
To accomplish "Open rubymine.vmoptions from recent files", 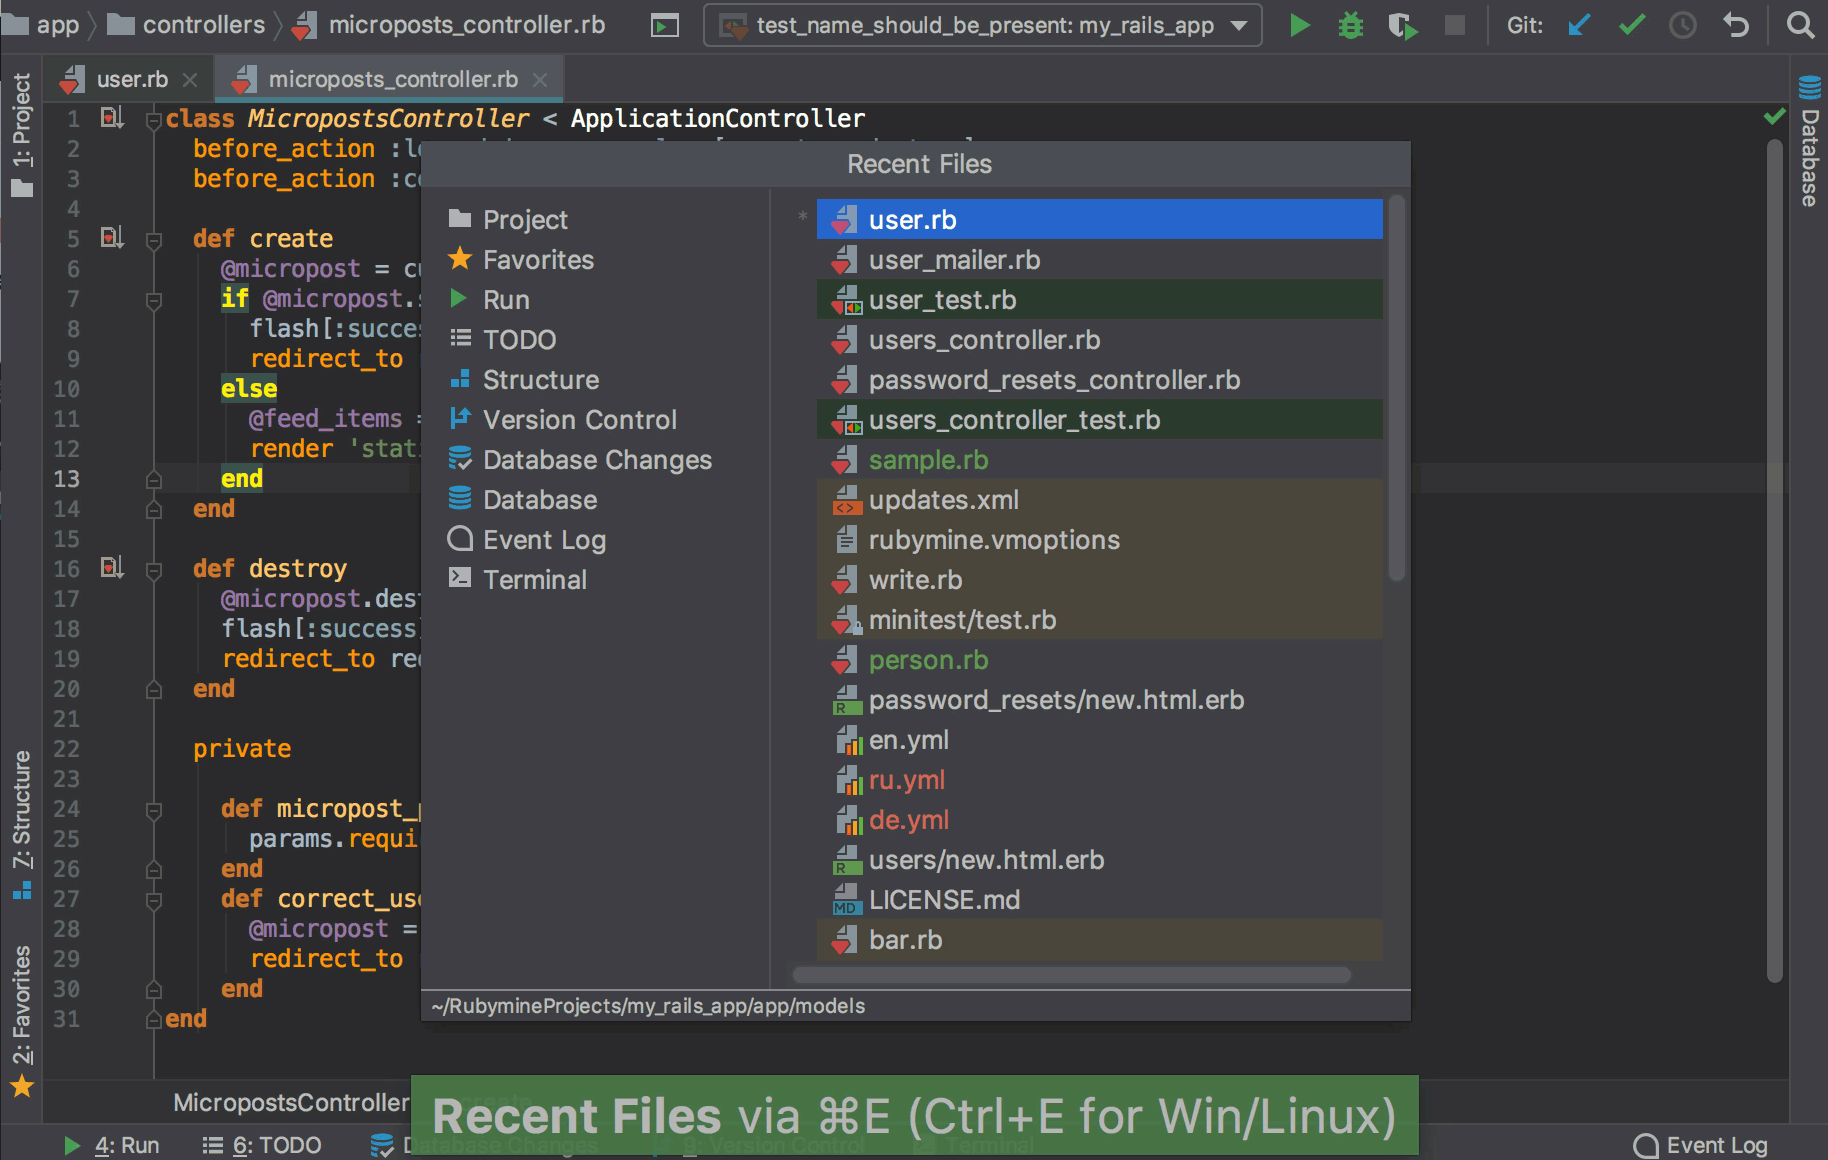I will [x=1100, y=540].
